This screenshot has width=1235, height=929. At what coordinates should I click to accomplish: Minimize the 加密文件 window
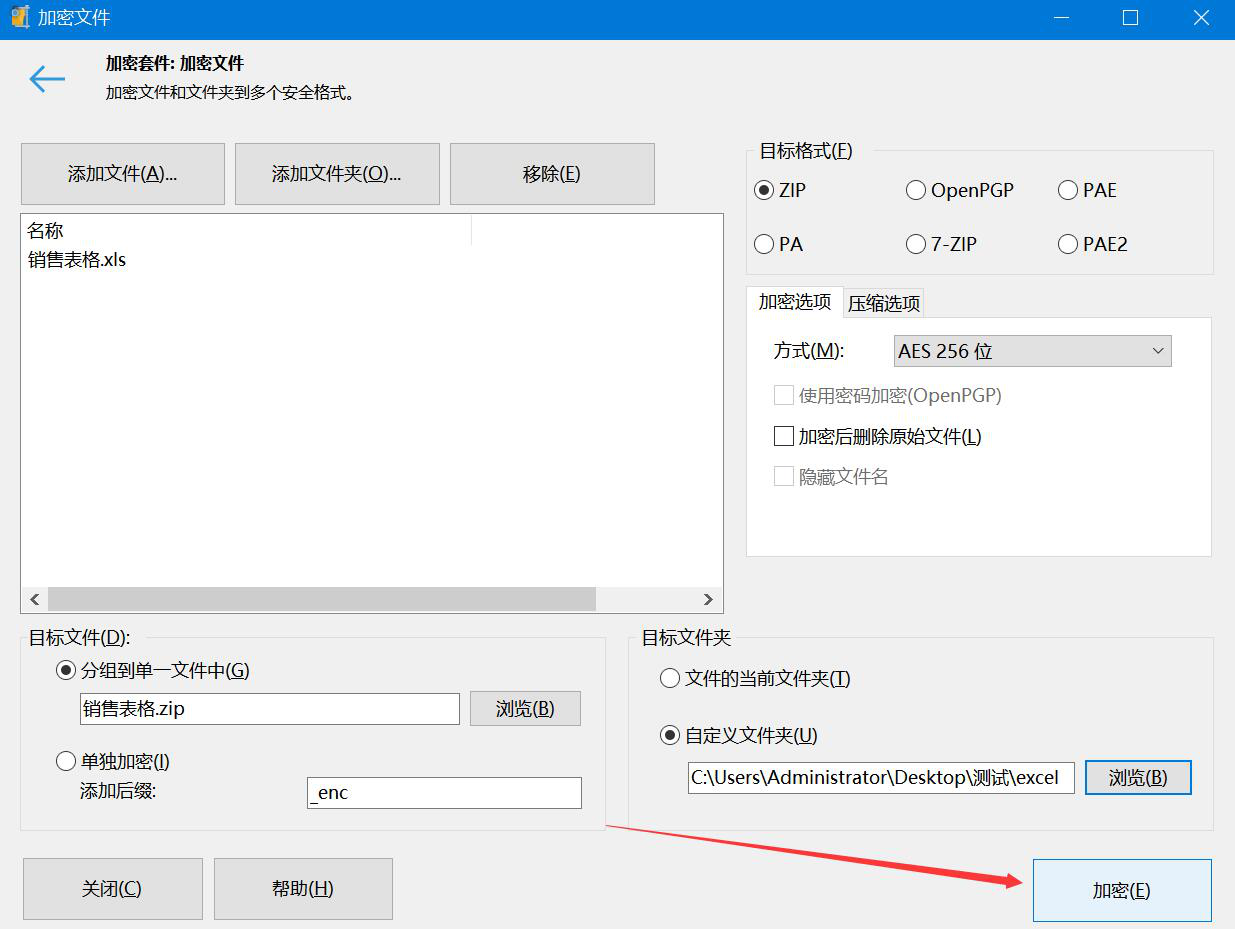pyautogui.click(x=1060, y=18)
